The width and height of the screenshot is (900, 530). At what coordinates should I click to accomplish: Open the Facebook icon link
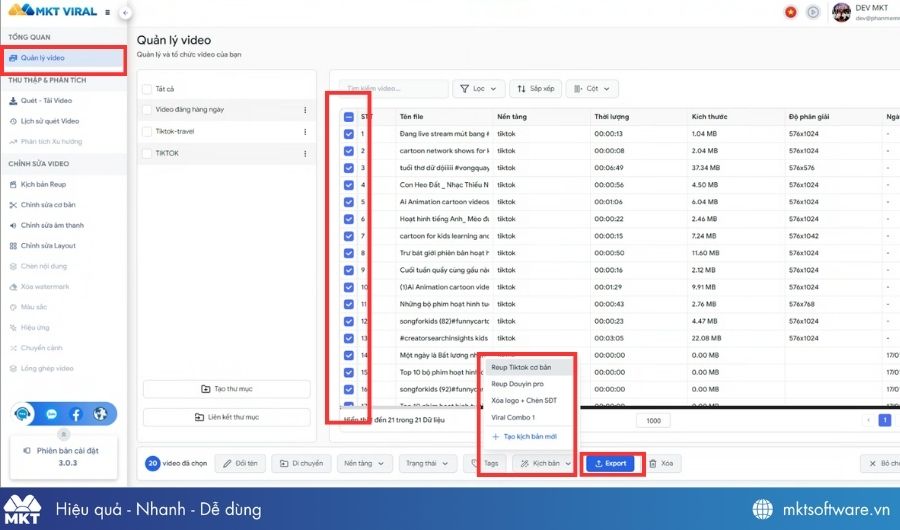(x=76, y=414)
